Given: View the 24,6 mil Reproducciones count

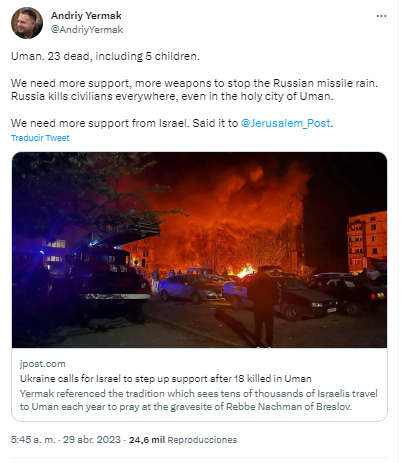Looking at the screenshot, I should pyautogui.click(x=183, y=440).
